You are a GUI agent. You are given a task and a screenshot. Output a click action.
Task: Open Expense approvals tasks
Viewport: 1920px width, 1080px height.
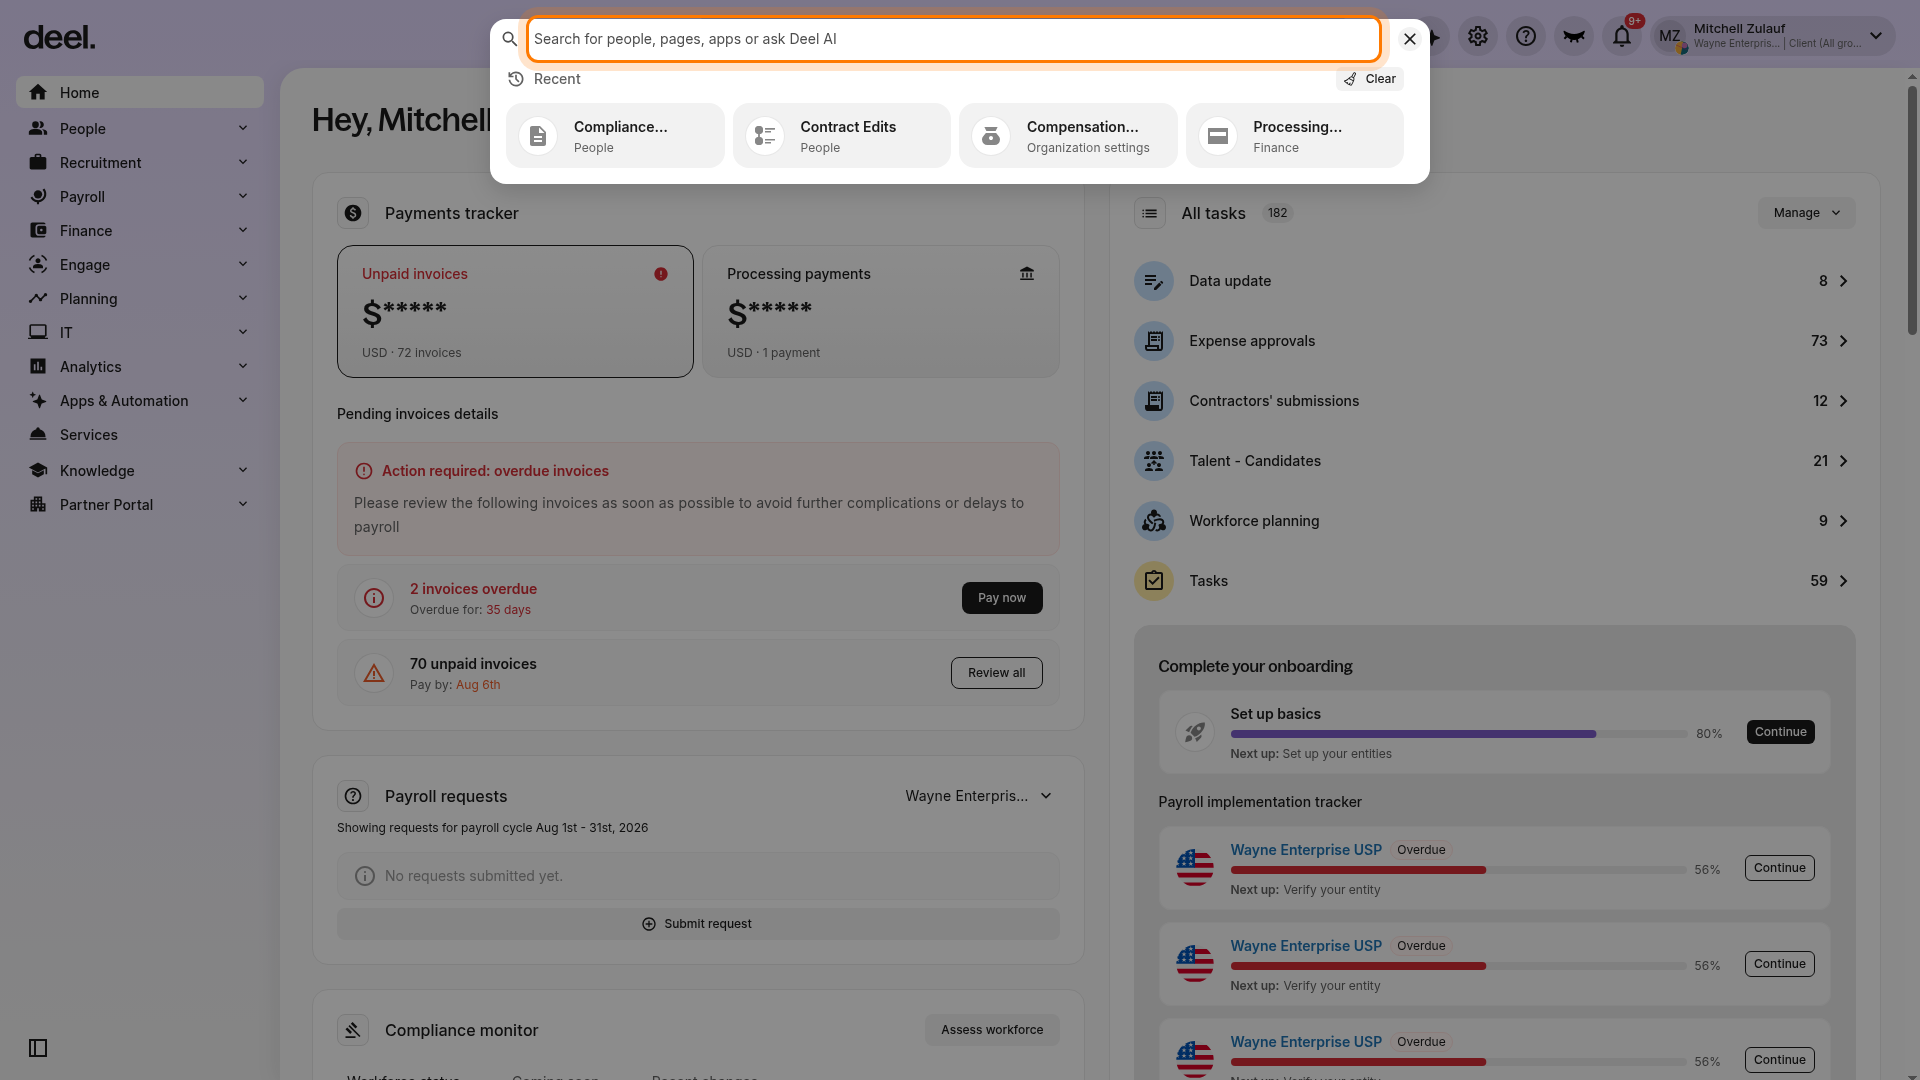tap(1495, 341)
